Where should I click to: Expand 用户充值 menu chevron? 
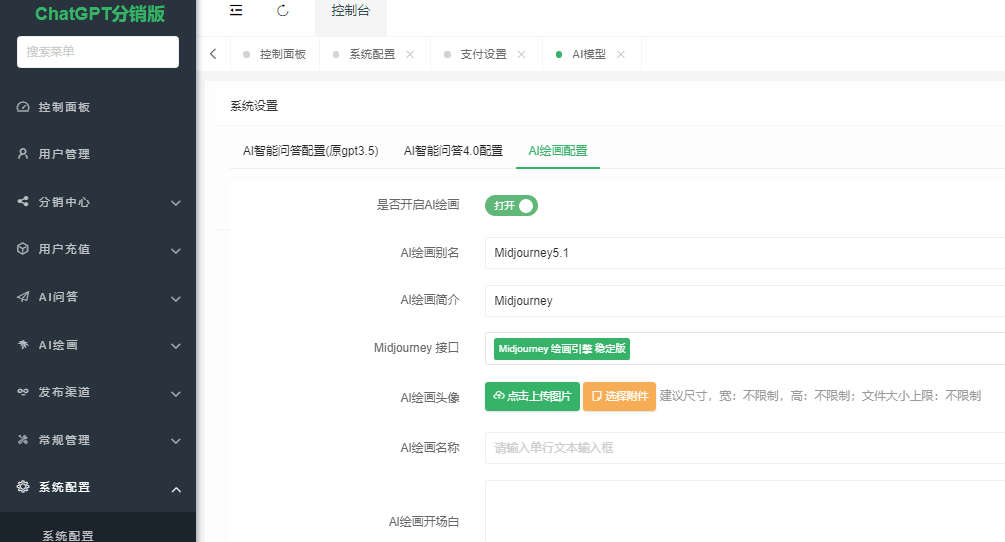pyautogui.click(x=176, y=251)
